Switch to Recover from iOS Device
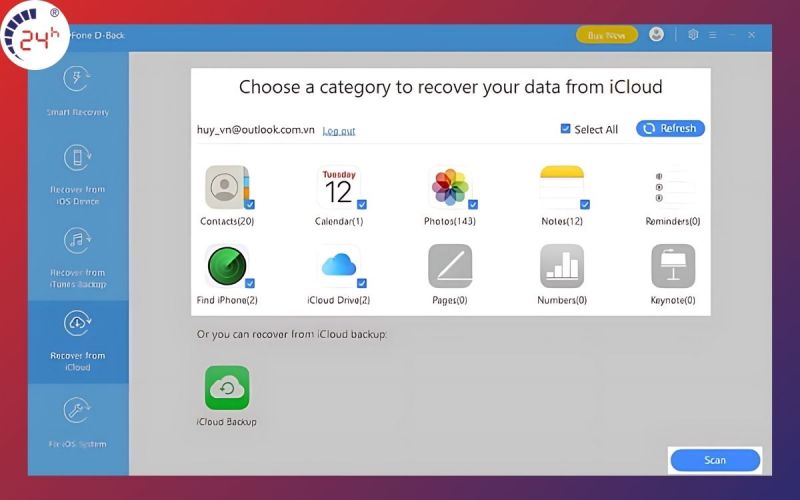This screenshot has width=800, height=500. pyautogui.click(x=78, y=175)
